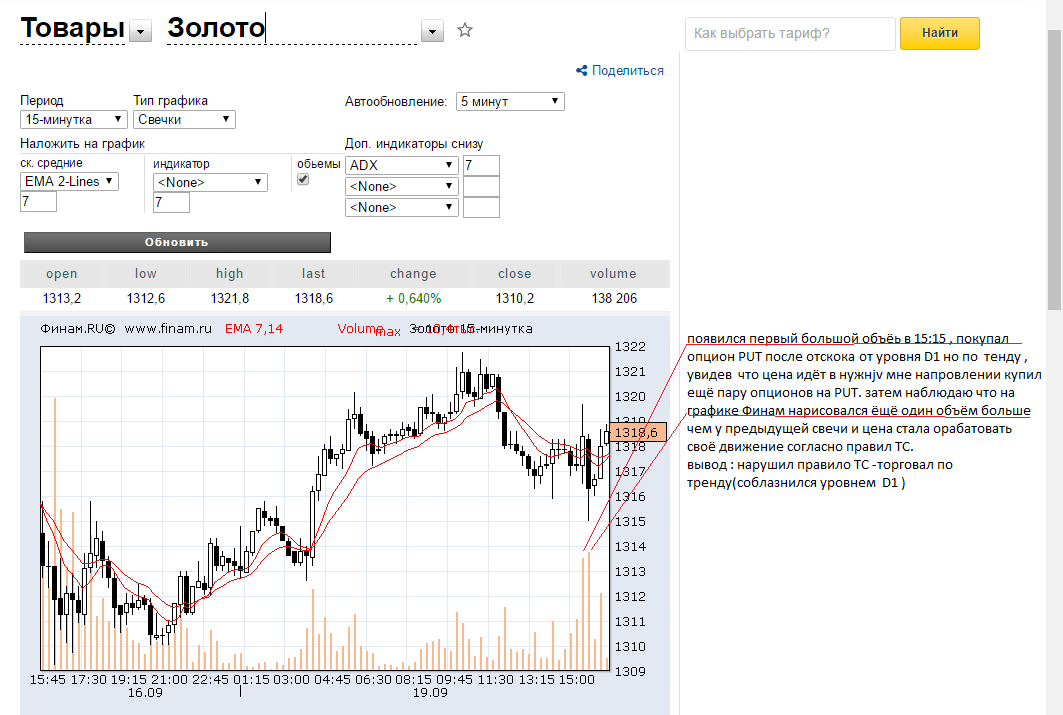Click the orange 1318,6 price label on chart

636,432
